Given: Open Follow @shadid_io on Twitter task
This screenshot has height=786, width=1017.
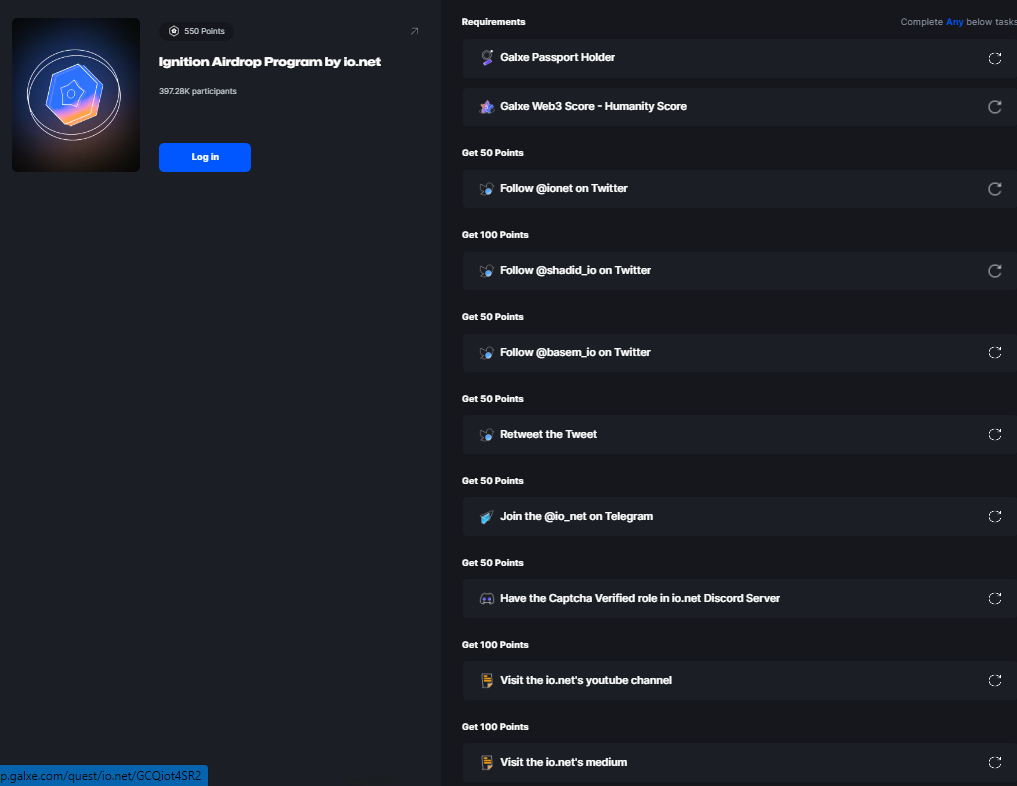Looking at the screenshot, I should tap(739, 271).
